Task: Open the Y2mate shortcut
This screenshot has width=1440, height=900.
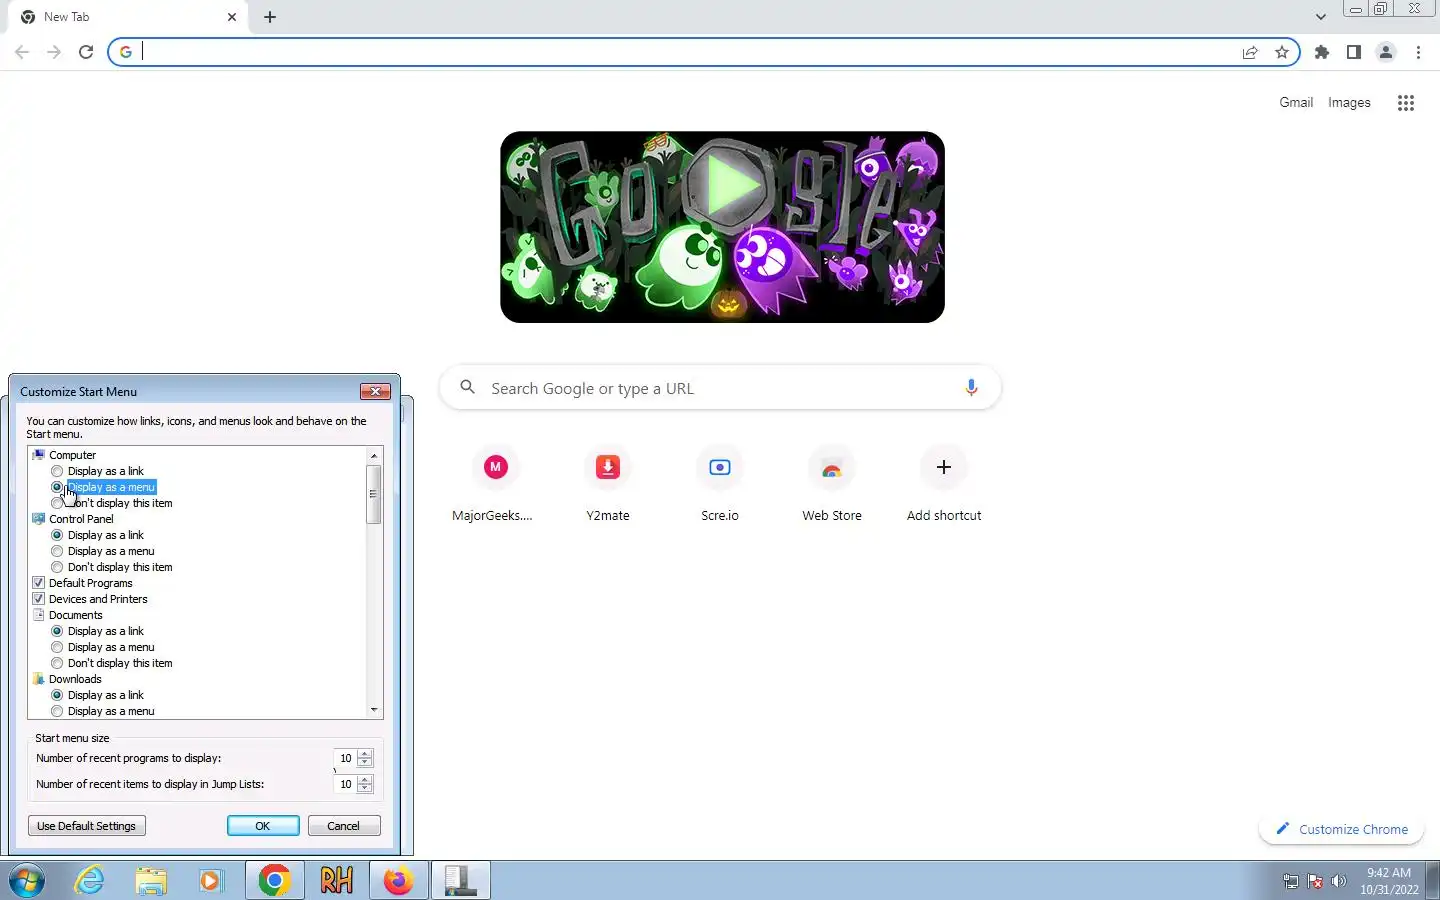Action: [608, 485]
